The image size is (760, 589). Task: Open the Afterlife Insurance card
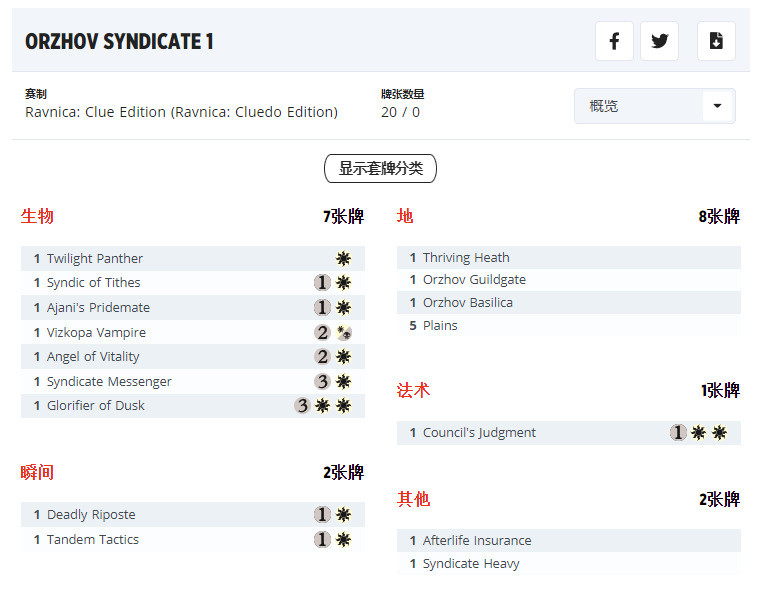477,541
